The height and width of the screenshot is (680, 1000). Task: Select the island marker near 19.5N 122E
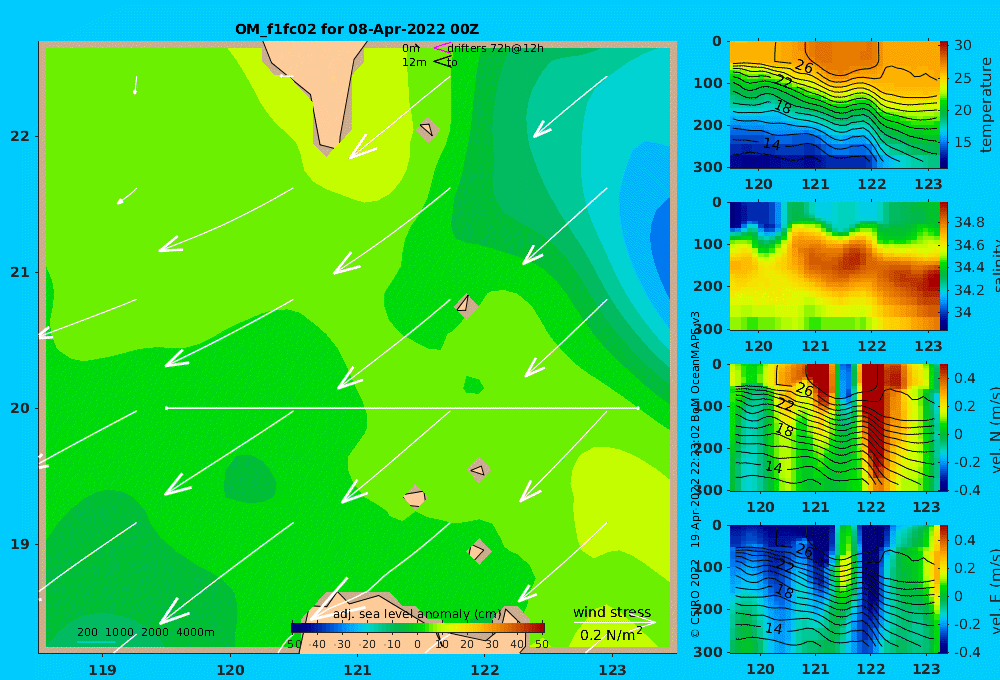(x=478, y=470)
